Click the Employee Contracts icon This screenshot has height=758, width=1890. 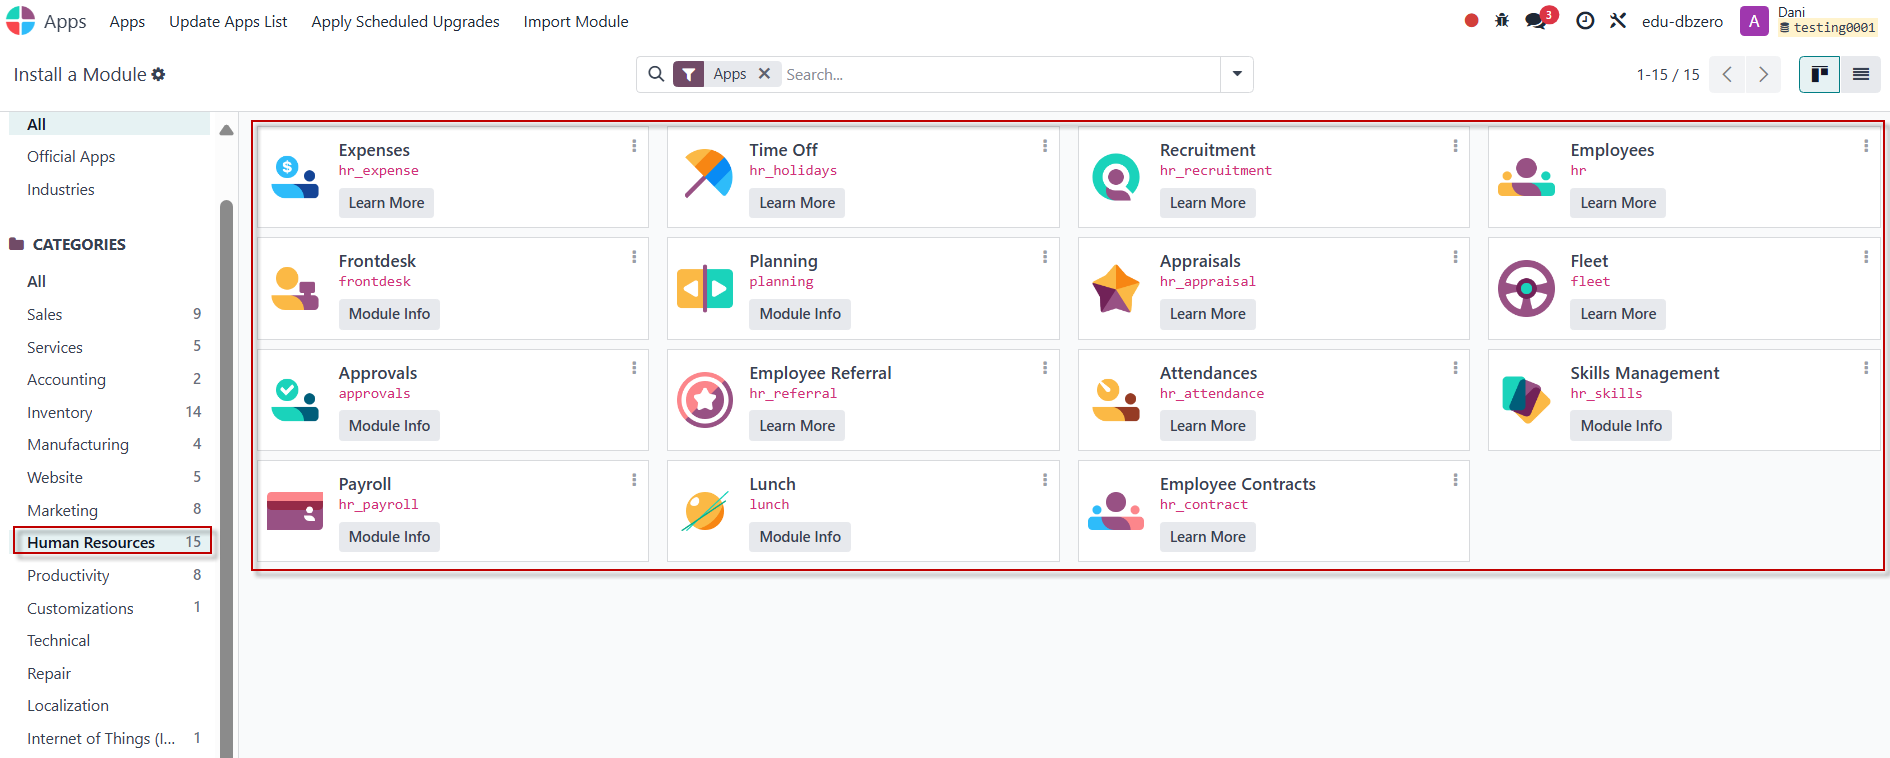[x=1116, y=511]
